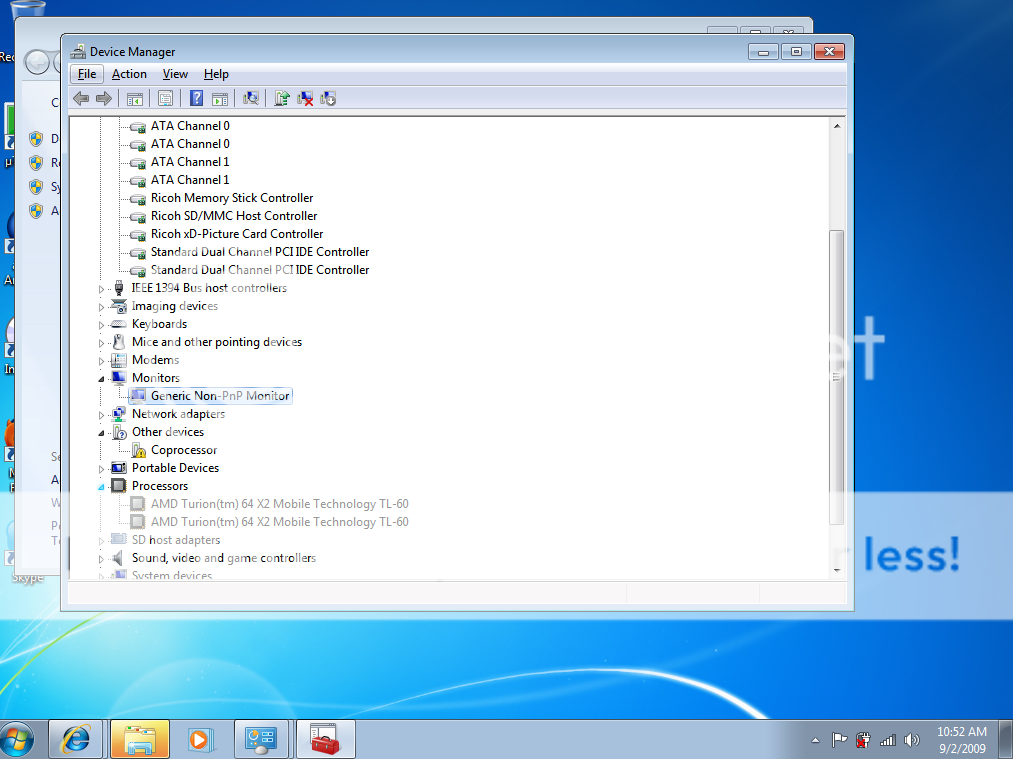1024x768 pixels.
Task: Expand the Network adapters category
Action: [x=102, y=414]
